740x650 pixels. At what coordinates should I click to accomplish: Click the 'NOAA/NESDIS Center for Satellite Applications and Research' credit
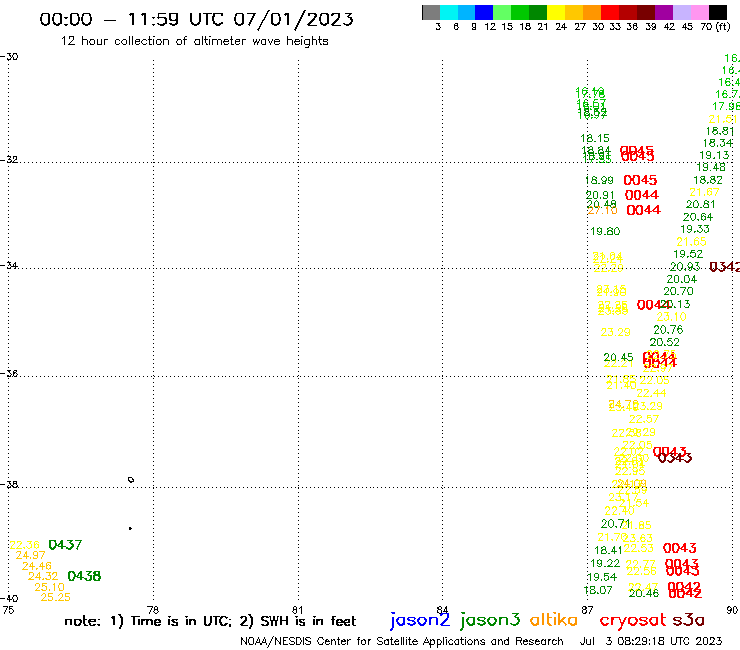click(x=402, y=641)
